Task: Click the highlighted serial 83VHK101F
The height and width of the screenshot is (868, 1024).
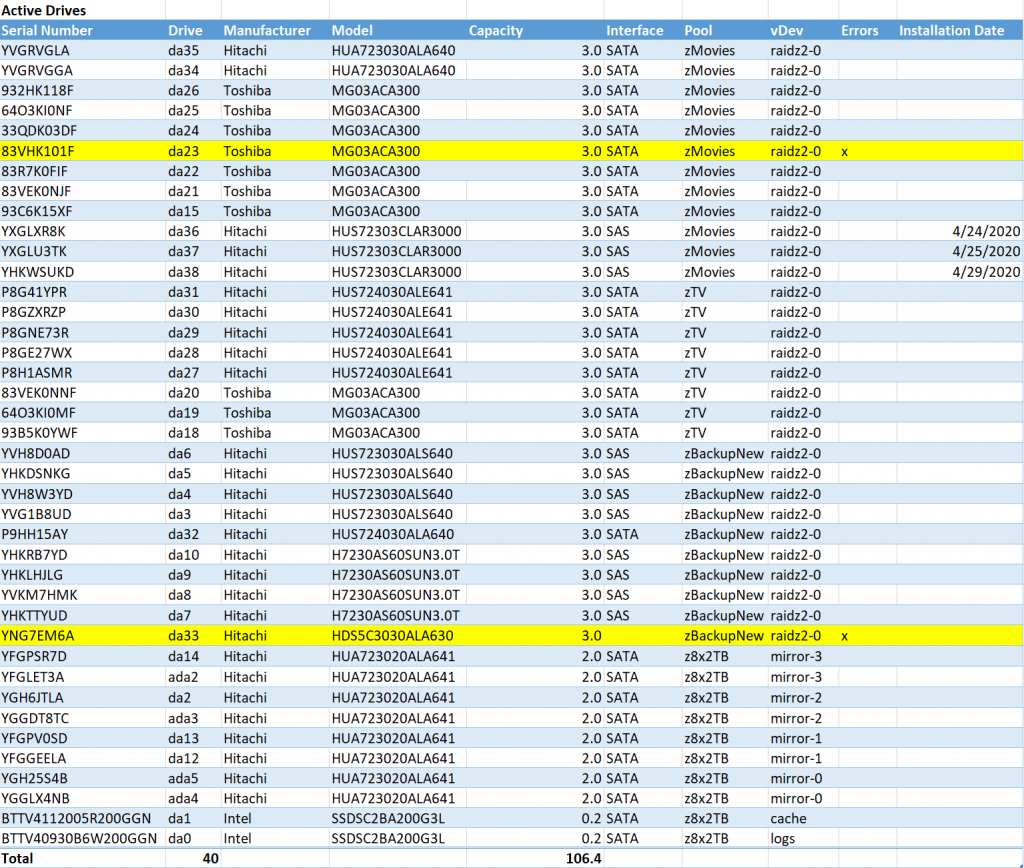Action: 38,152
